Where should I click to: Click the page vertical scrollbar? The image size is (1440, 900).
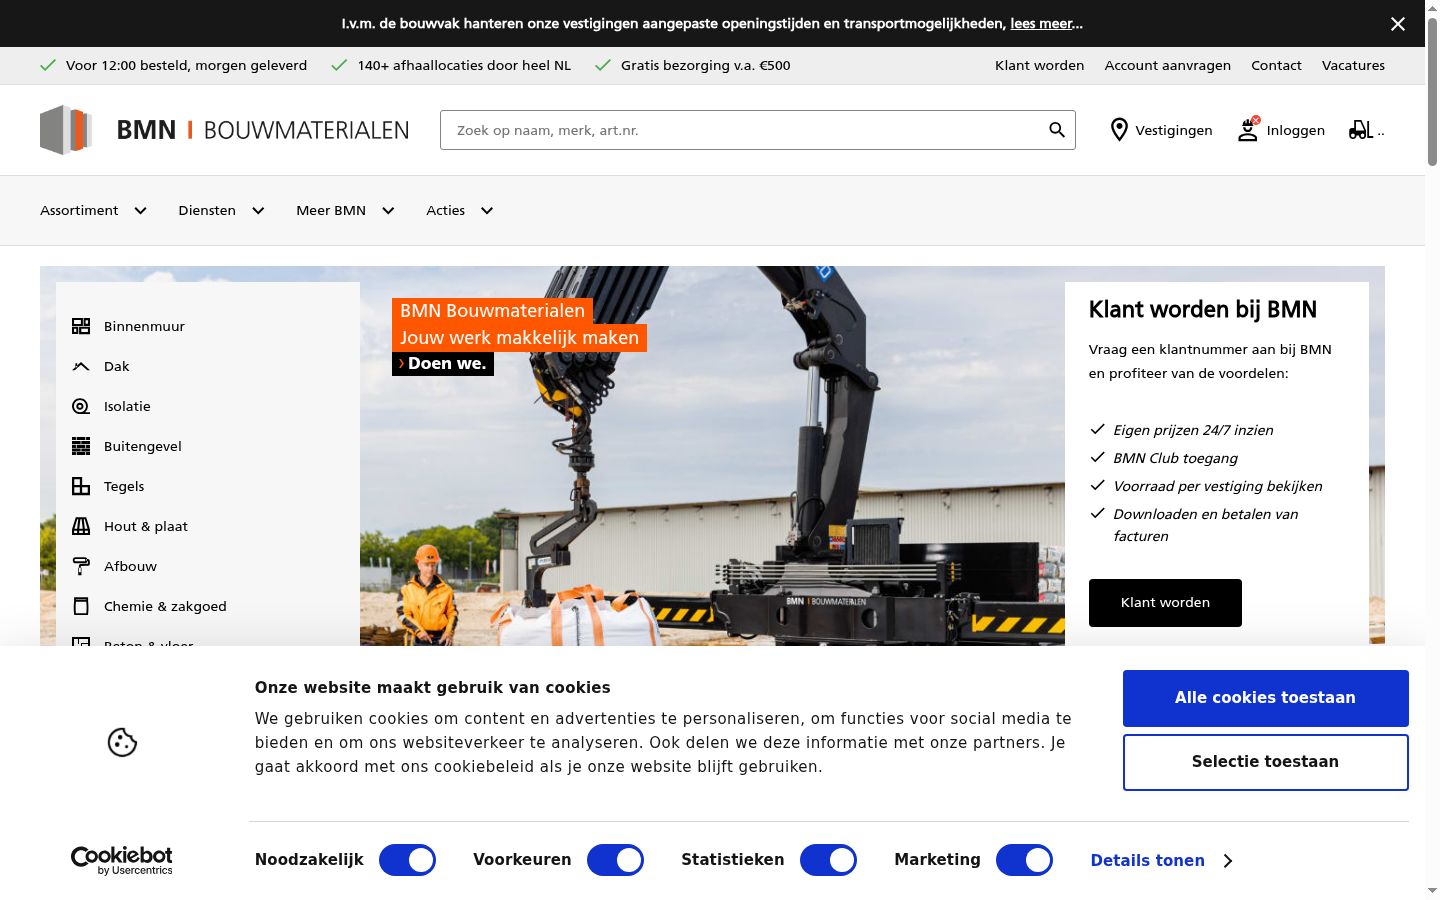1432,90
